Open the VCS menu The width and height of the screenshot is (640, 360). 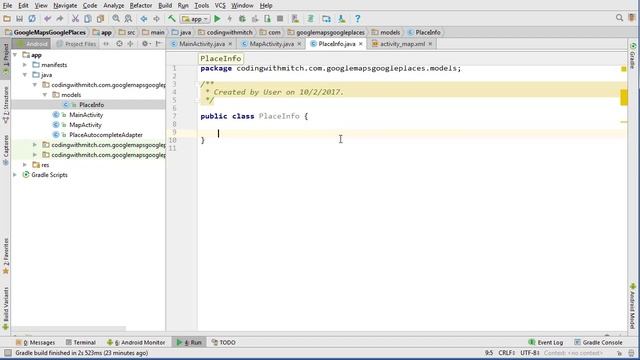tap(220, 6)
